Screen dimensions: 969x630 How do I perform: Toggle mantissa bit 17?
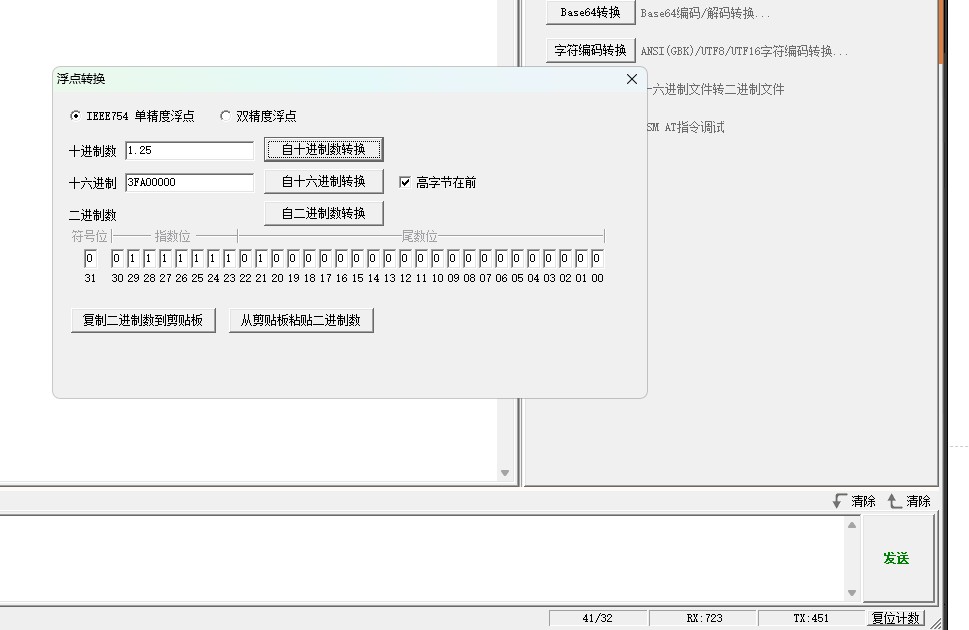[x=325, y=258]
